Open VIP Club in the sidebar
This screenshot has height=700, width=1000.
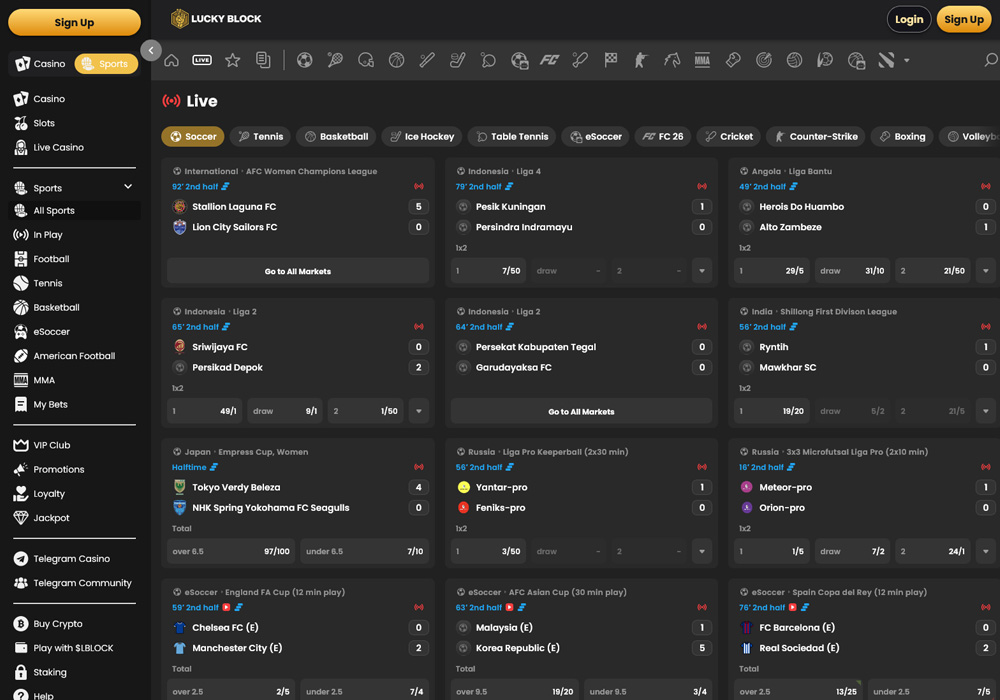pyautogui.click(x=52, y=445)
